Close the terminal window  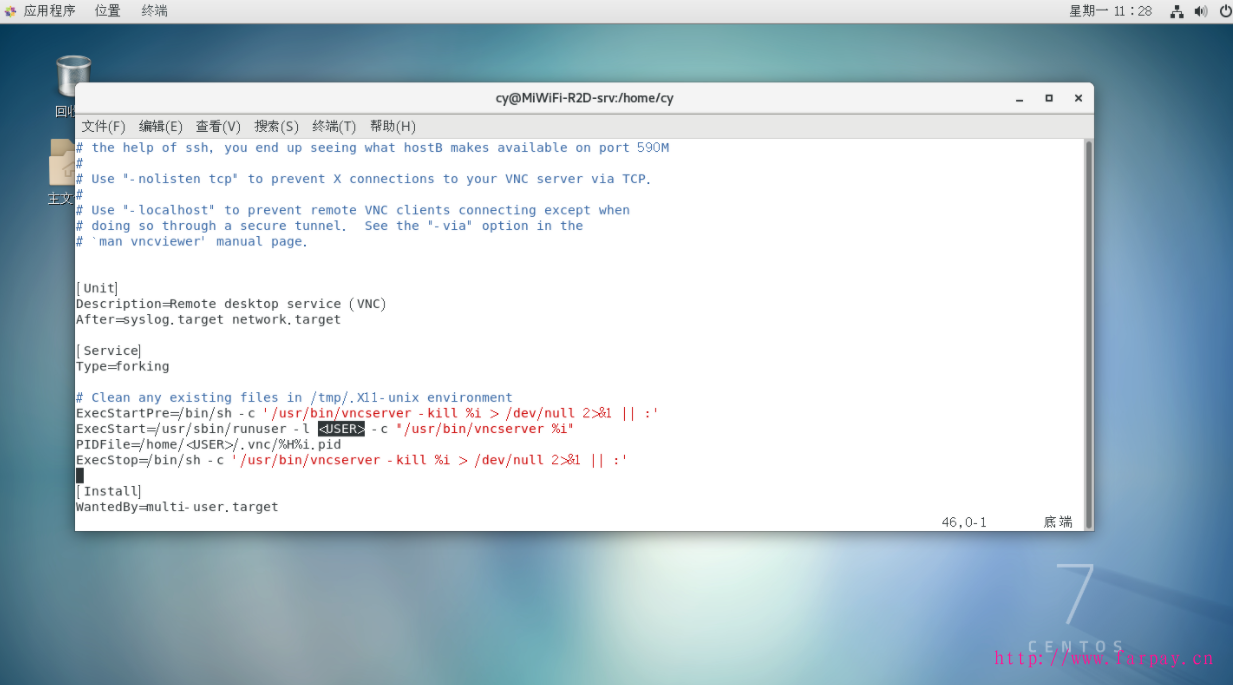click(1078, 98)
